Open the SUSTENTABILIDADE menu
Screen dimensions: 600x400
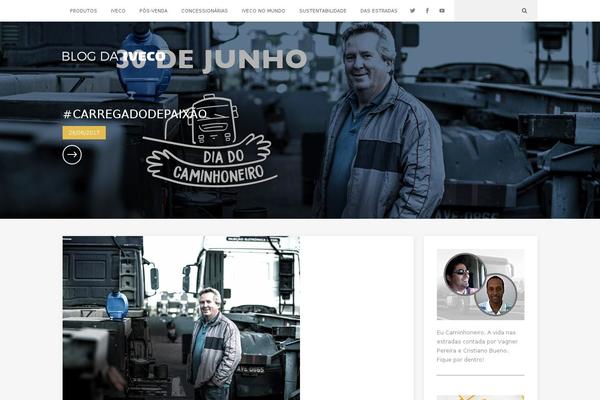323,11
